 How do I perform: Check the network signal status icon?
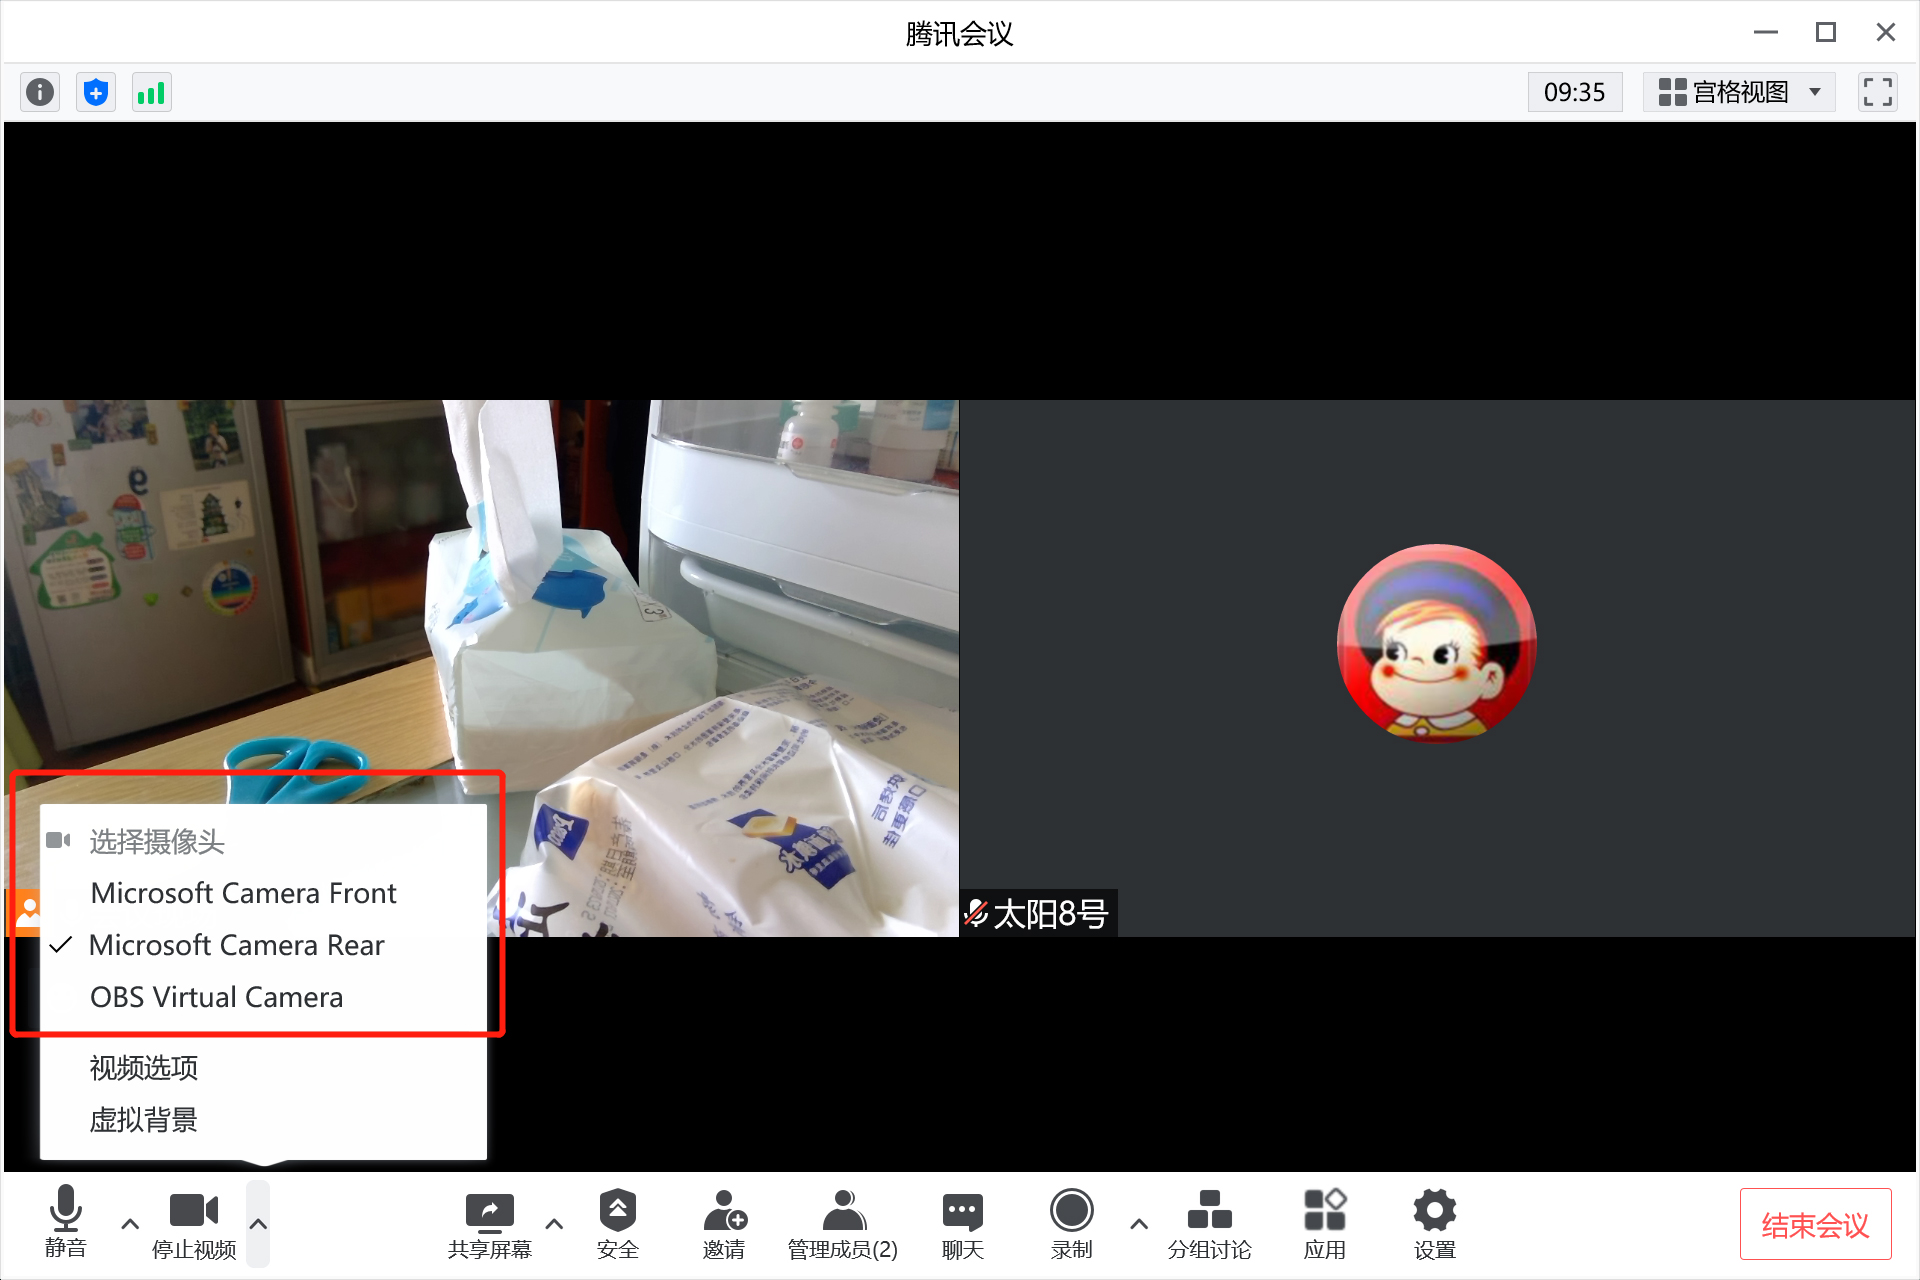(151, 92)
